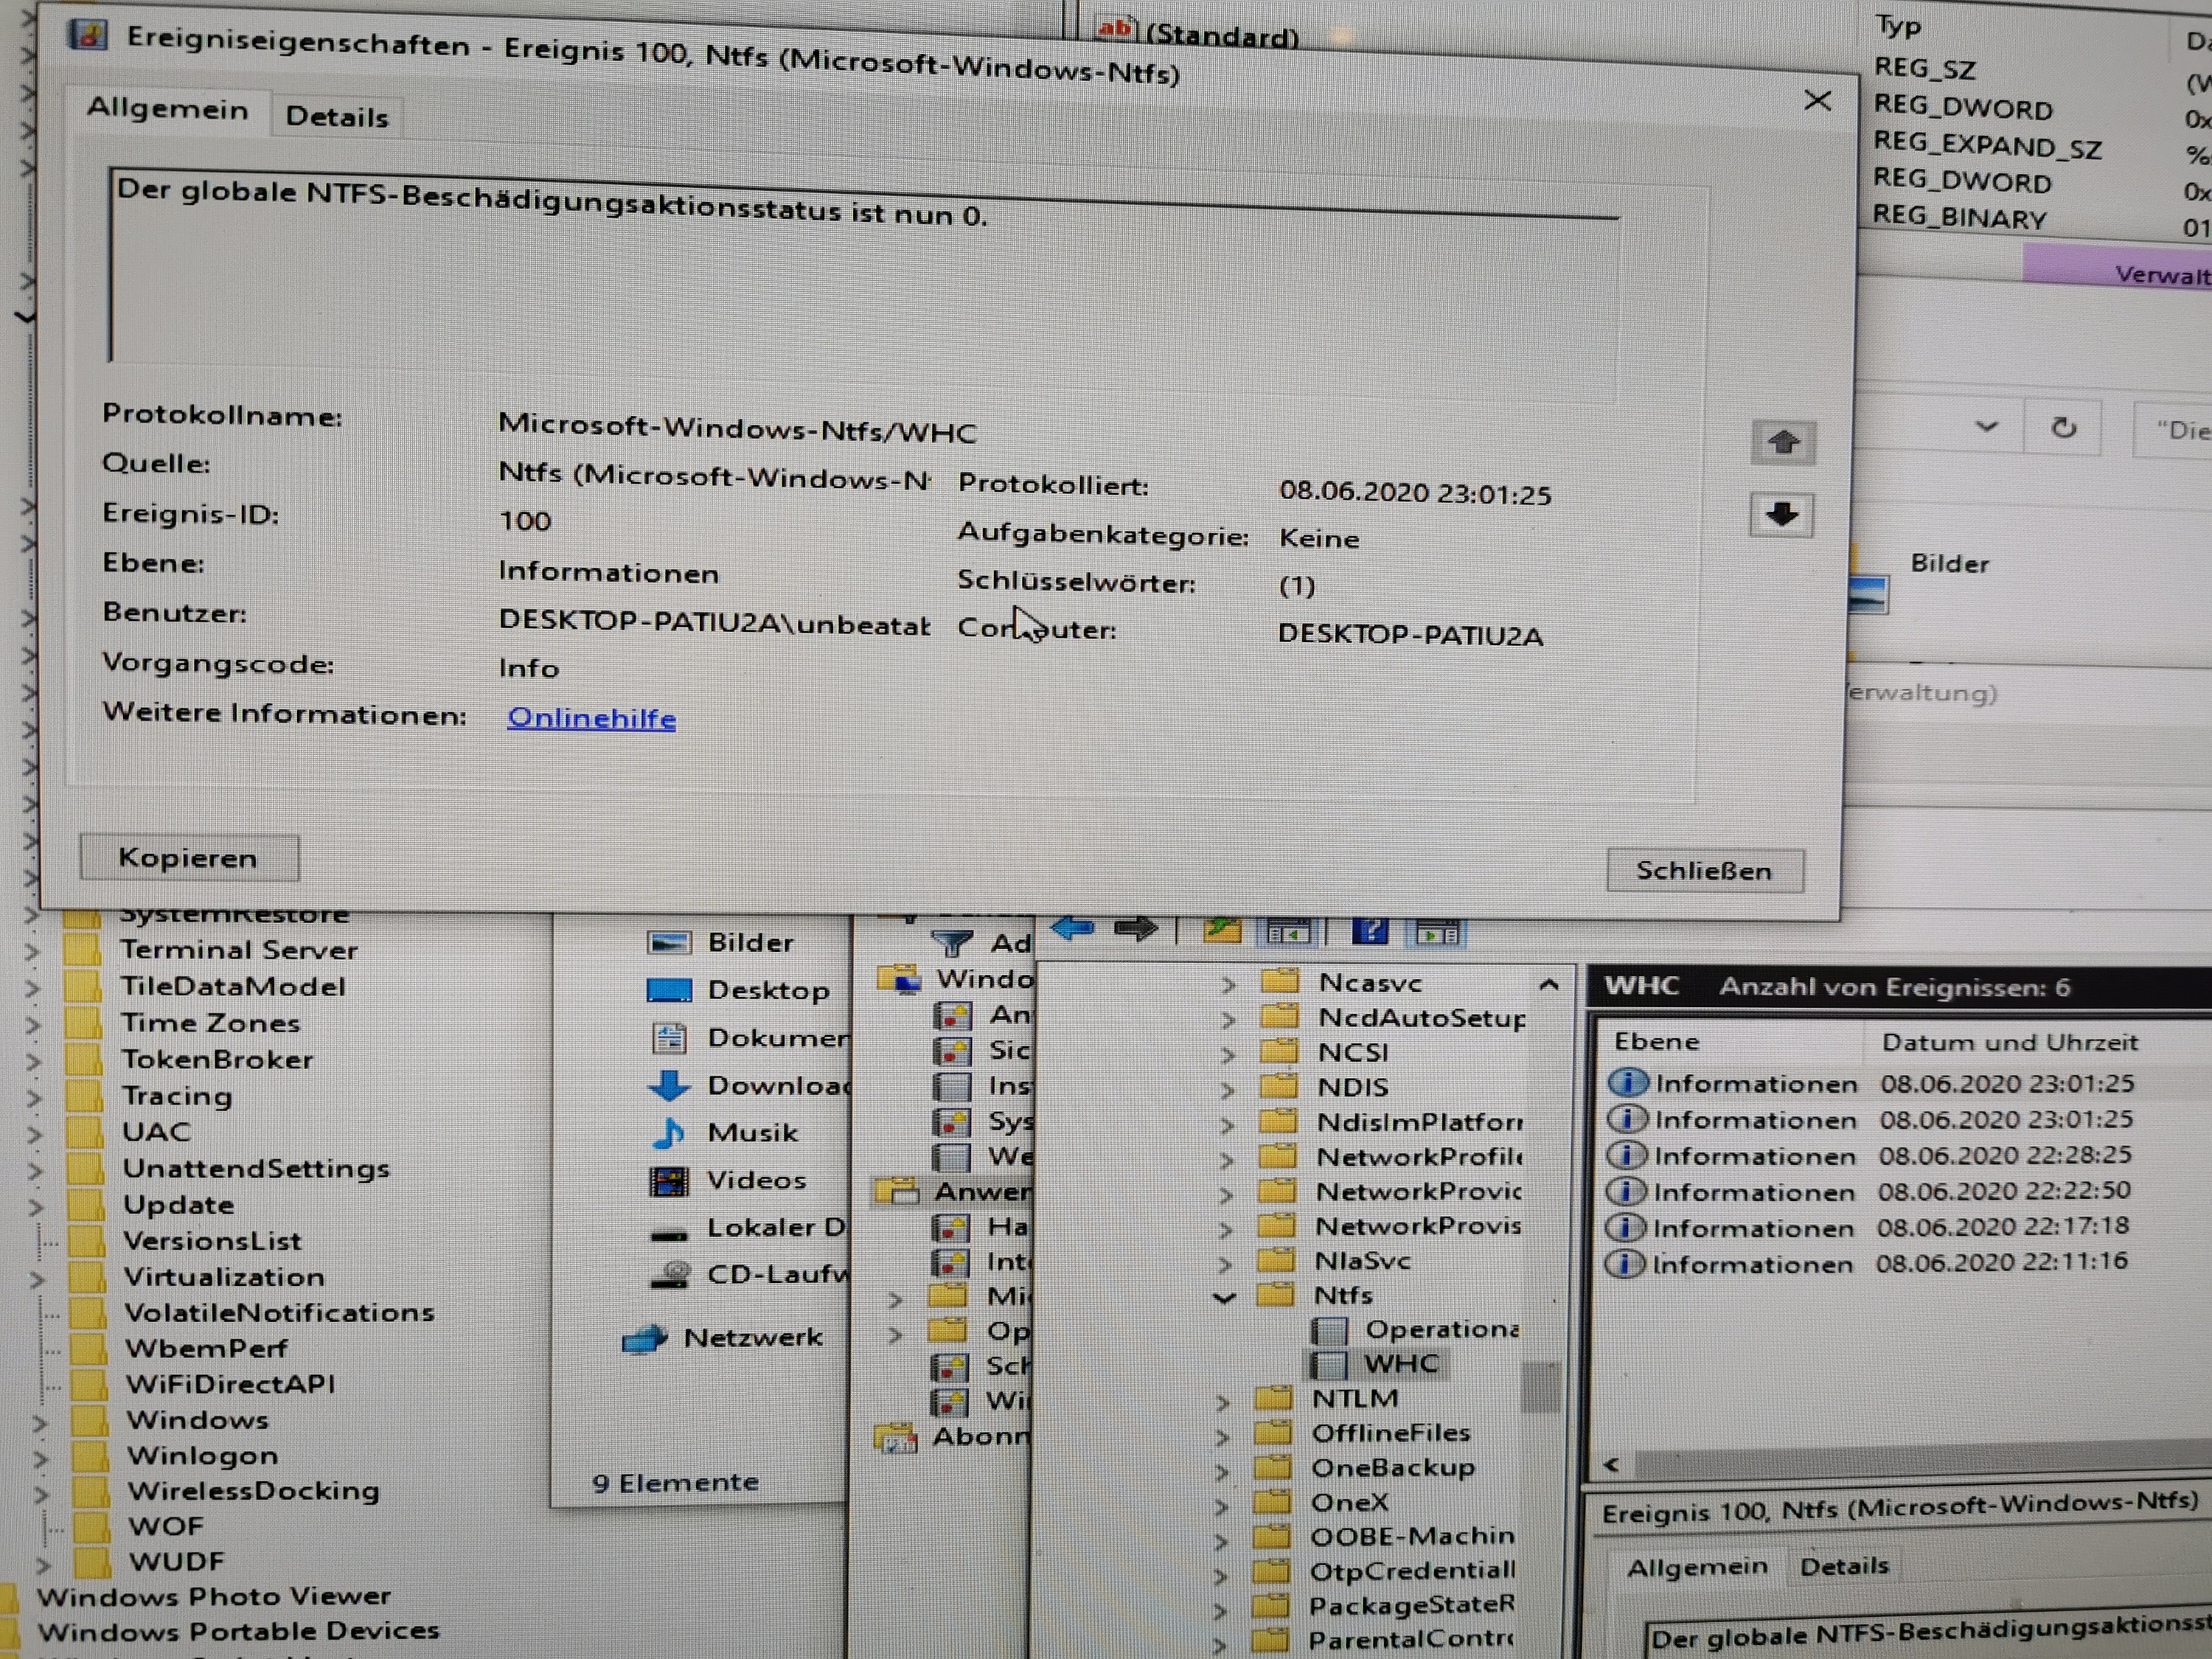2212x1659 pixels.
Task: Click the Kopieren button
Action: coord(189,858)
